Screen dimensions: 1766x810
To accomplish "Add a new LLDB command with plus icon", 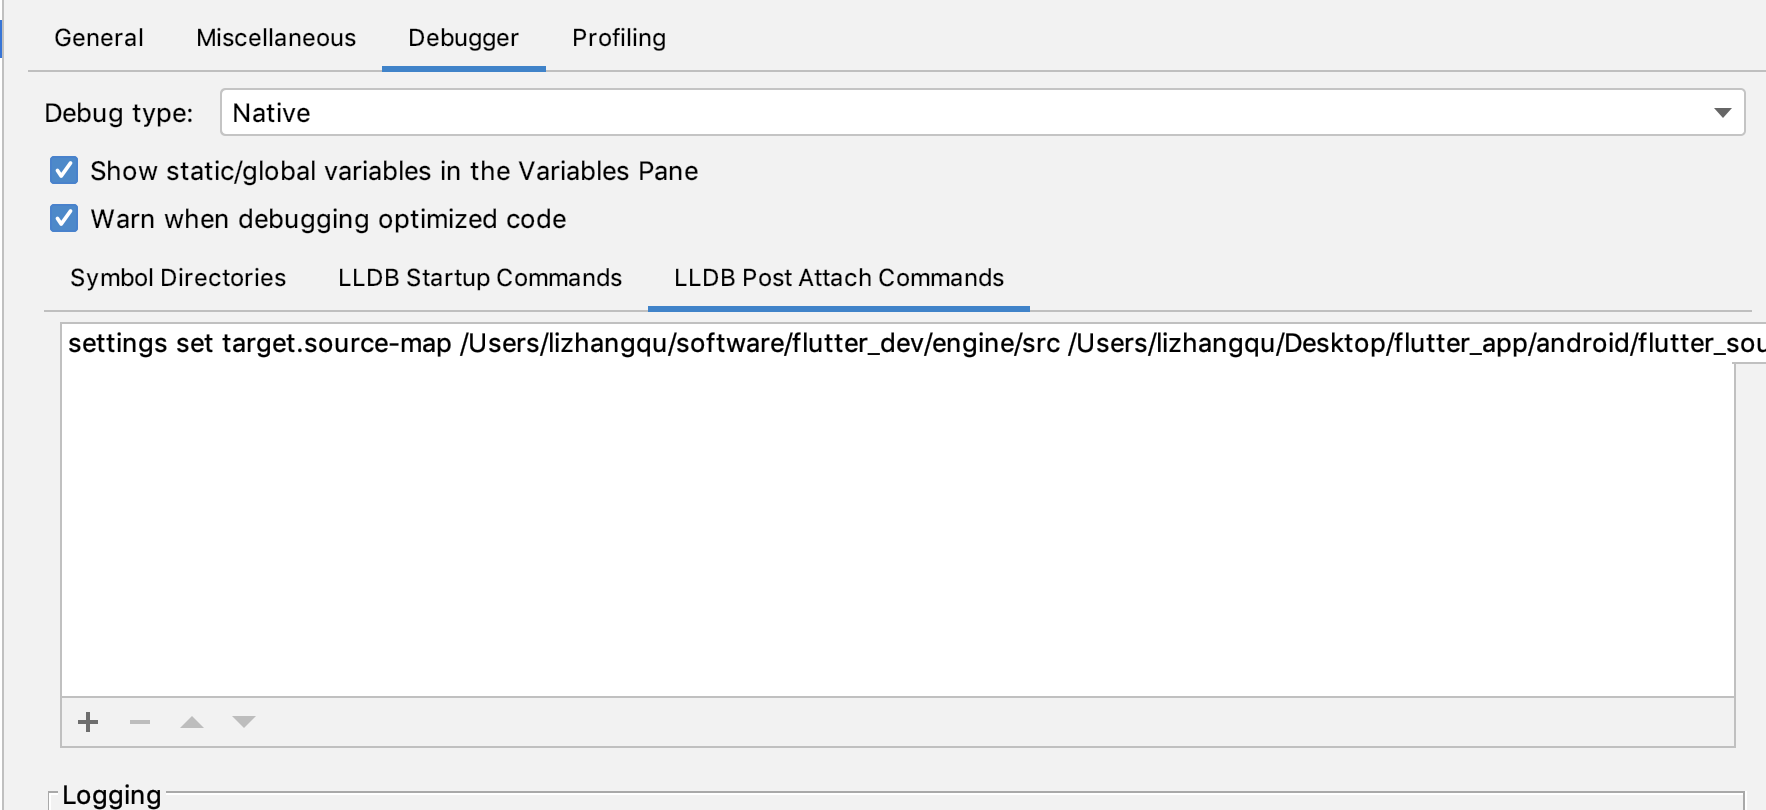I will [x=88, y=722].
